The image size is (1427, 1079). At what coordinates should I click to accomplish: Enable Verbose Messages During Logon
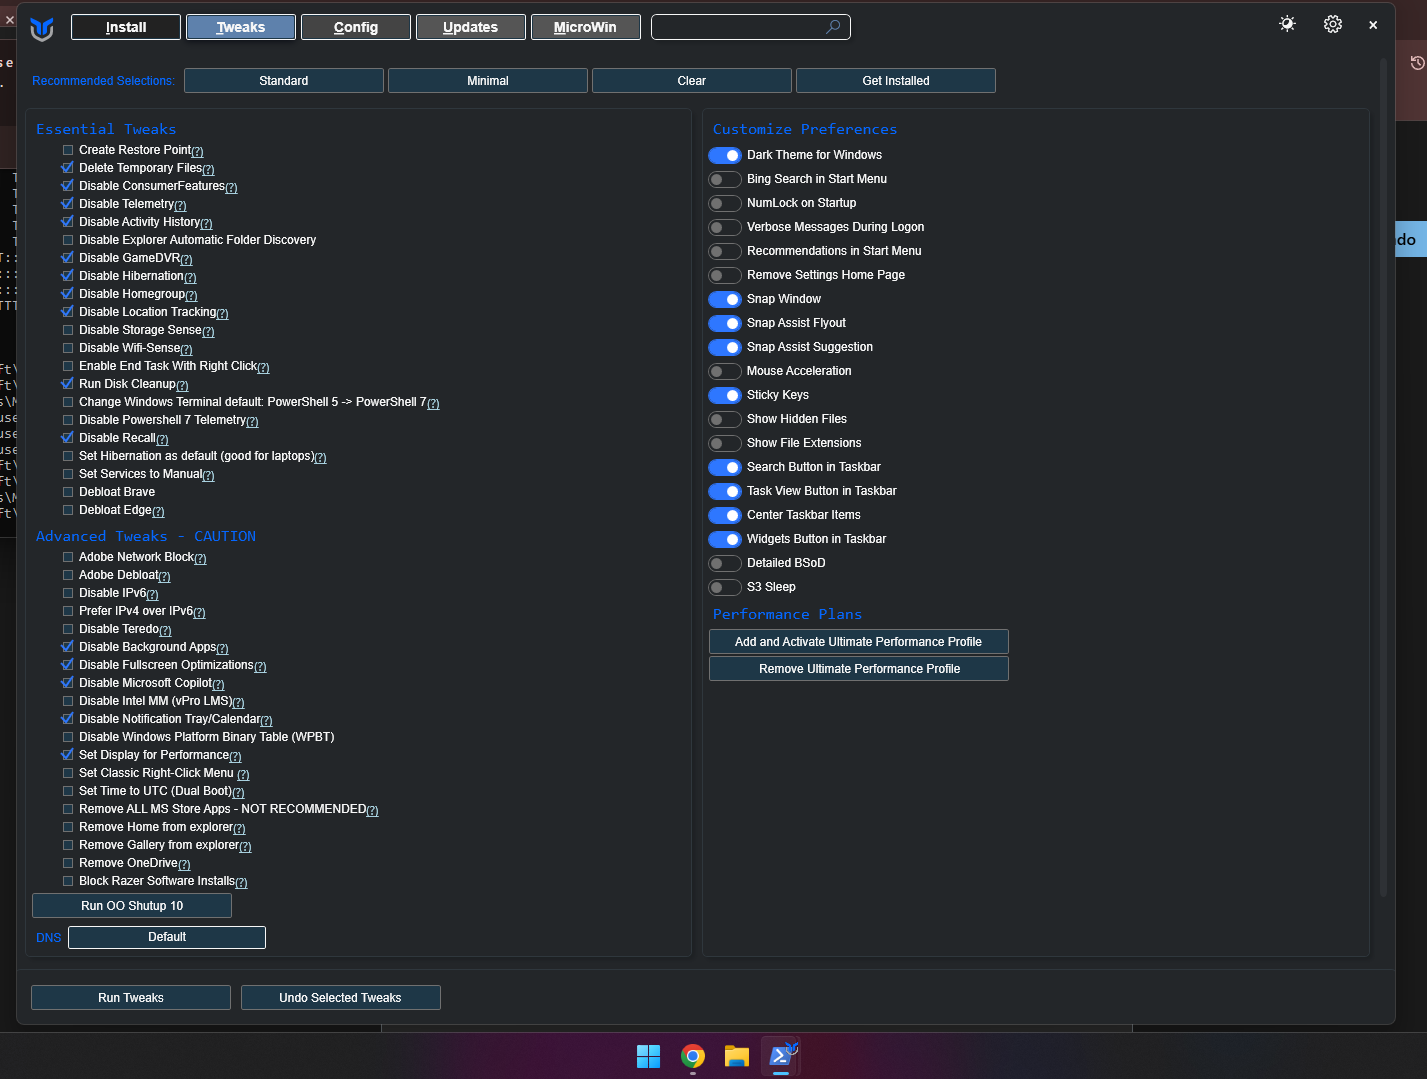(x=725, y=227)
